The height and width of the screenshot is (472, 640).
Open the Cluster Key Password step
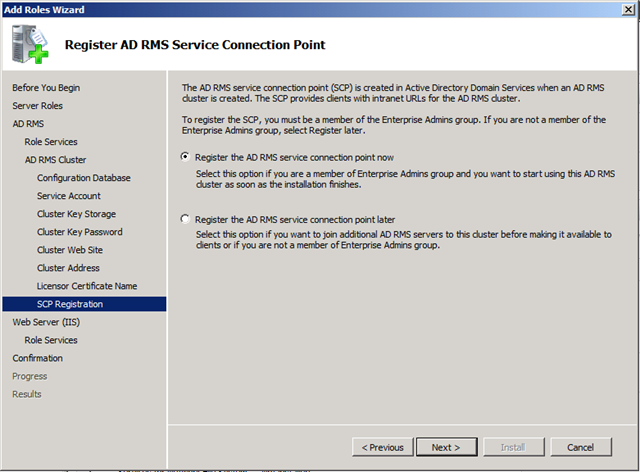(x=80, y=232)
